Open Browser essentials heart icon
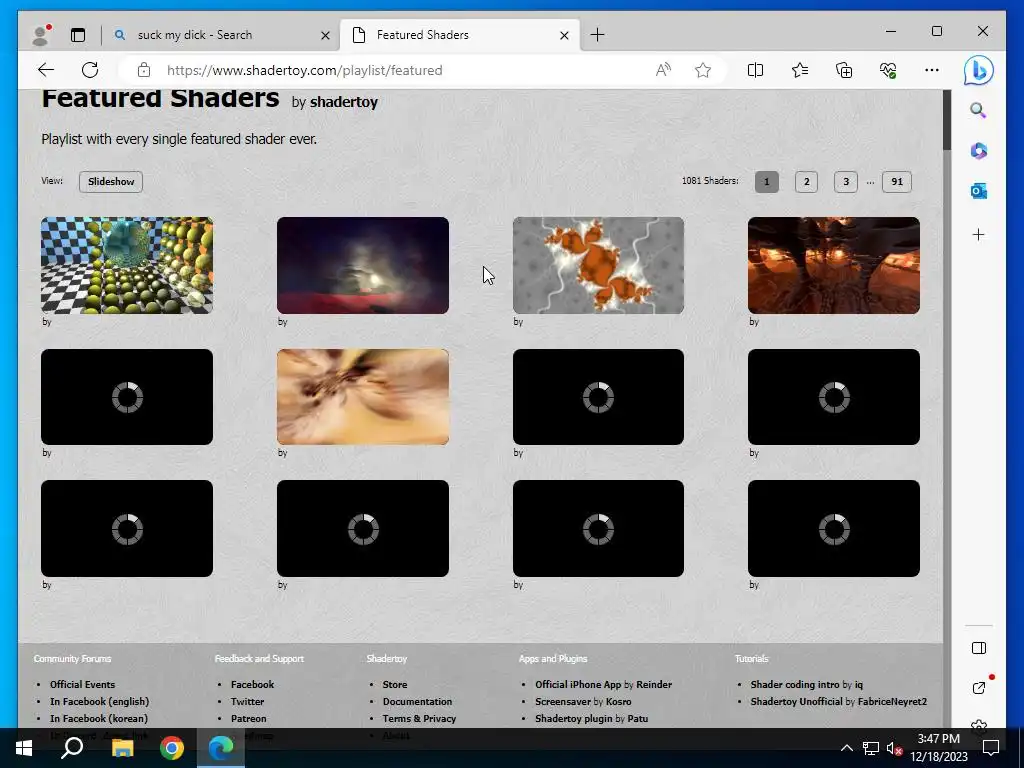Image resolution: width=1024 pixels, height=768 pixels. coord(888,70)
